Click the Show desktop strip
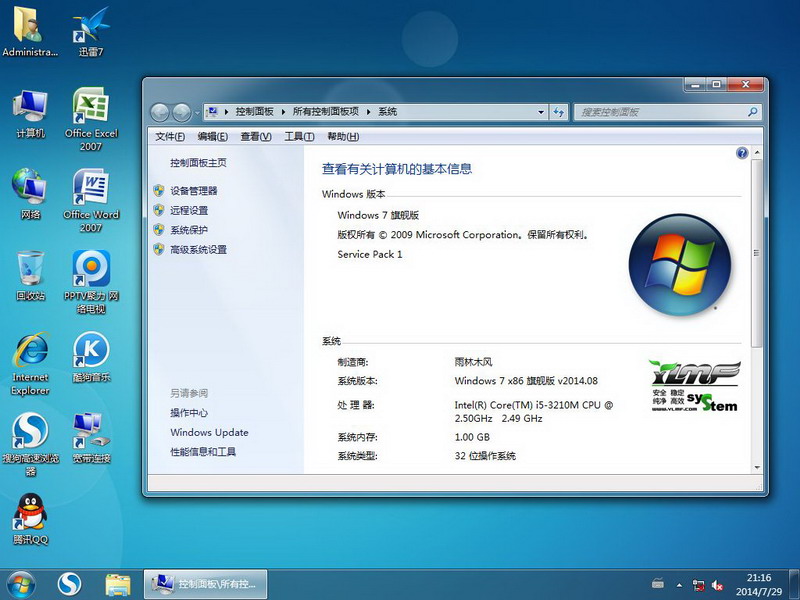Image resolution: width=800 pixels, height=600 pixels. coord(794,585)
